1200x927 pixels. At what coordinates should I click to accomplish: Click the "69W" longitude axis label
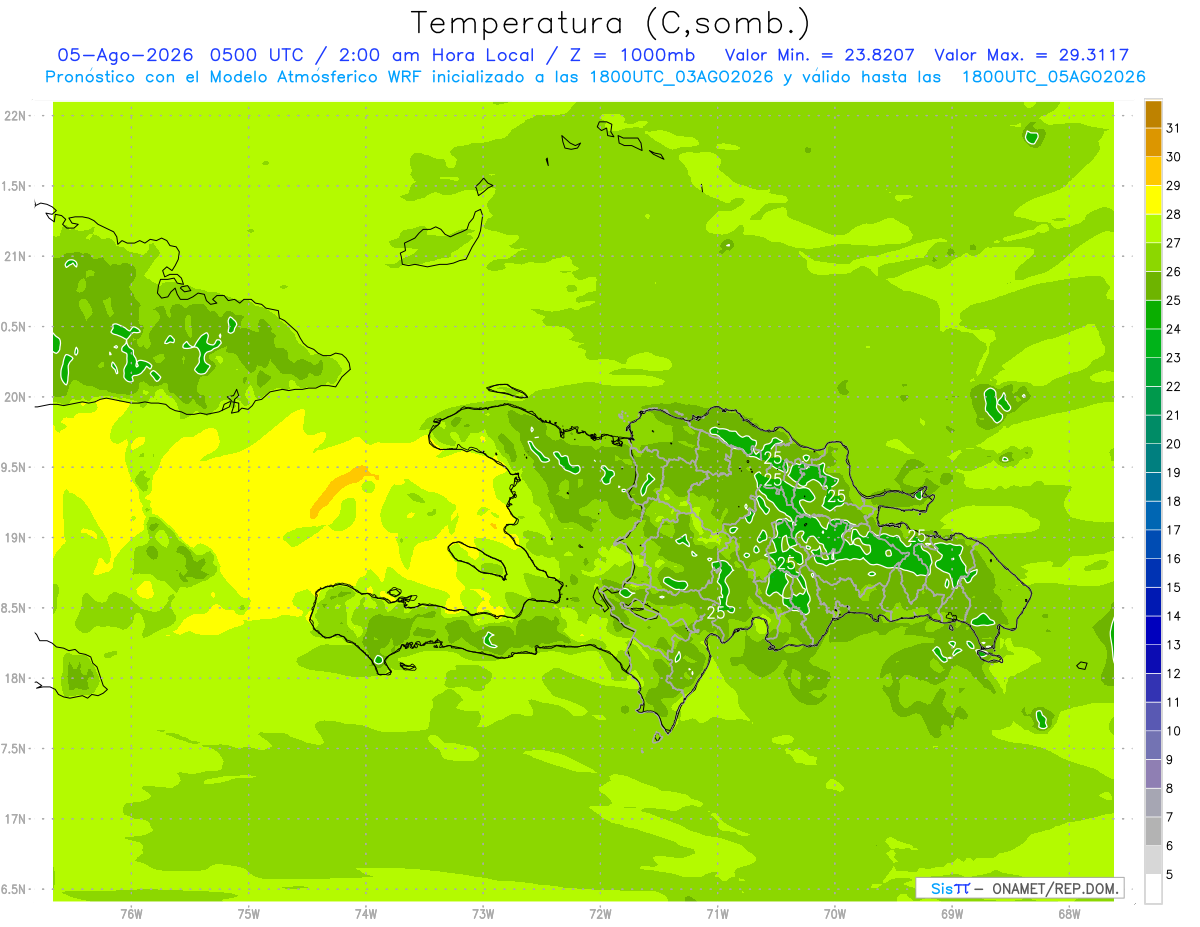952,913
